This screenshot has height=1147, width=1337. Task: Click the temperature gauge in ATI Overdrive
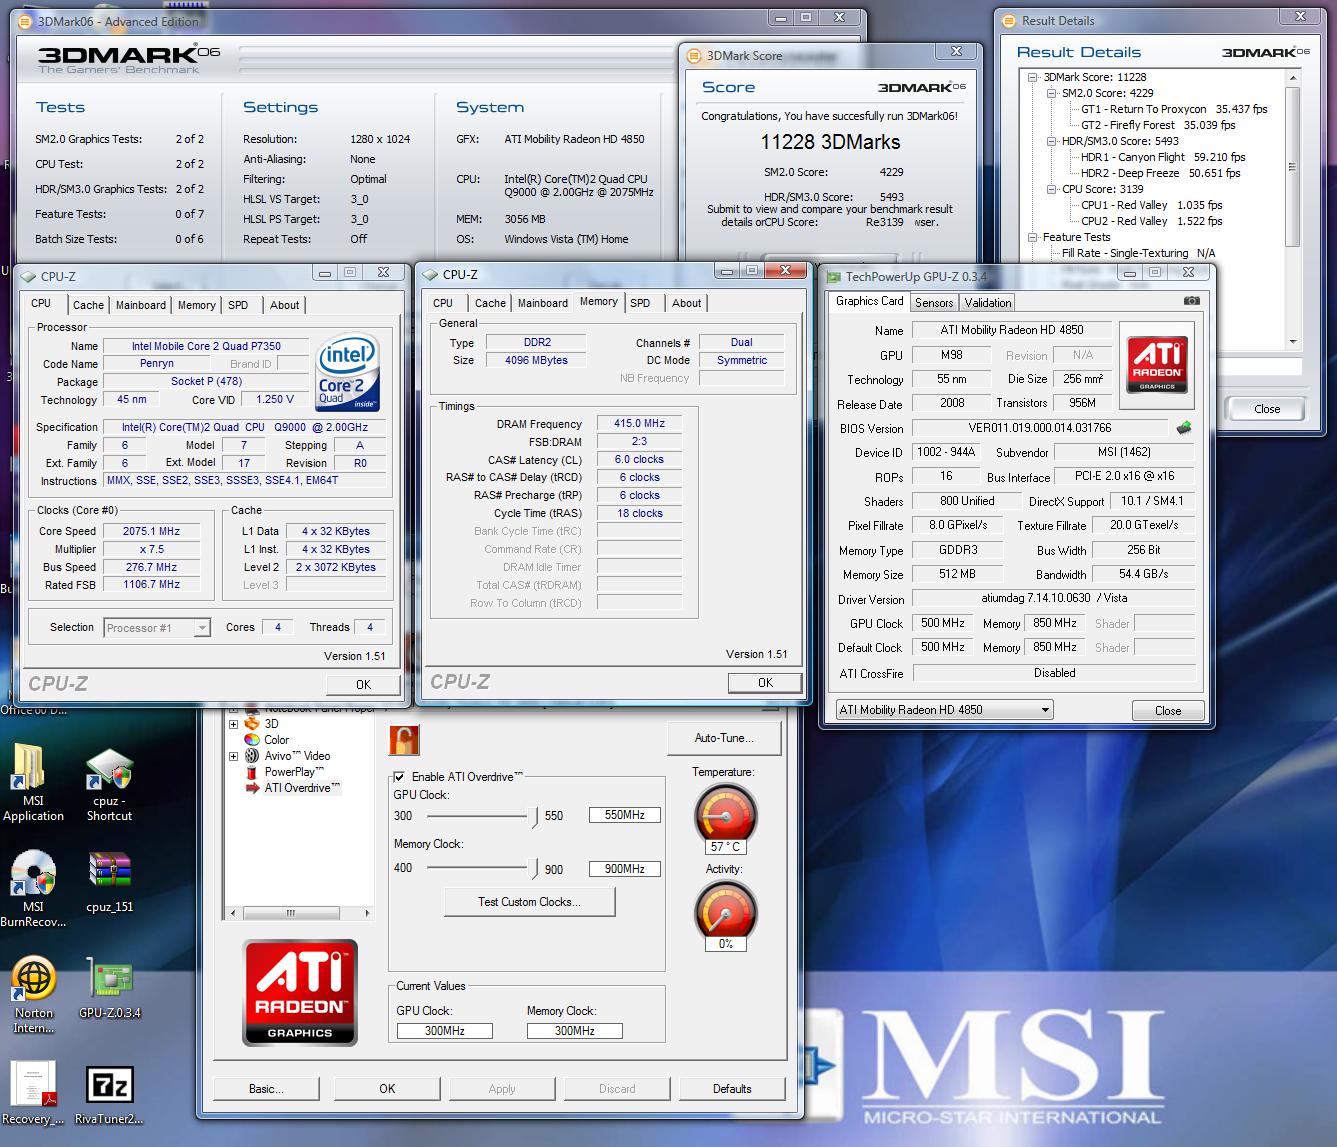click(x=725, y=816)
